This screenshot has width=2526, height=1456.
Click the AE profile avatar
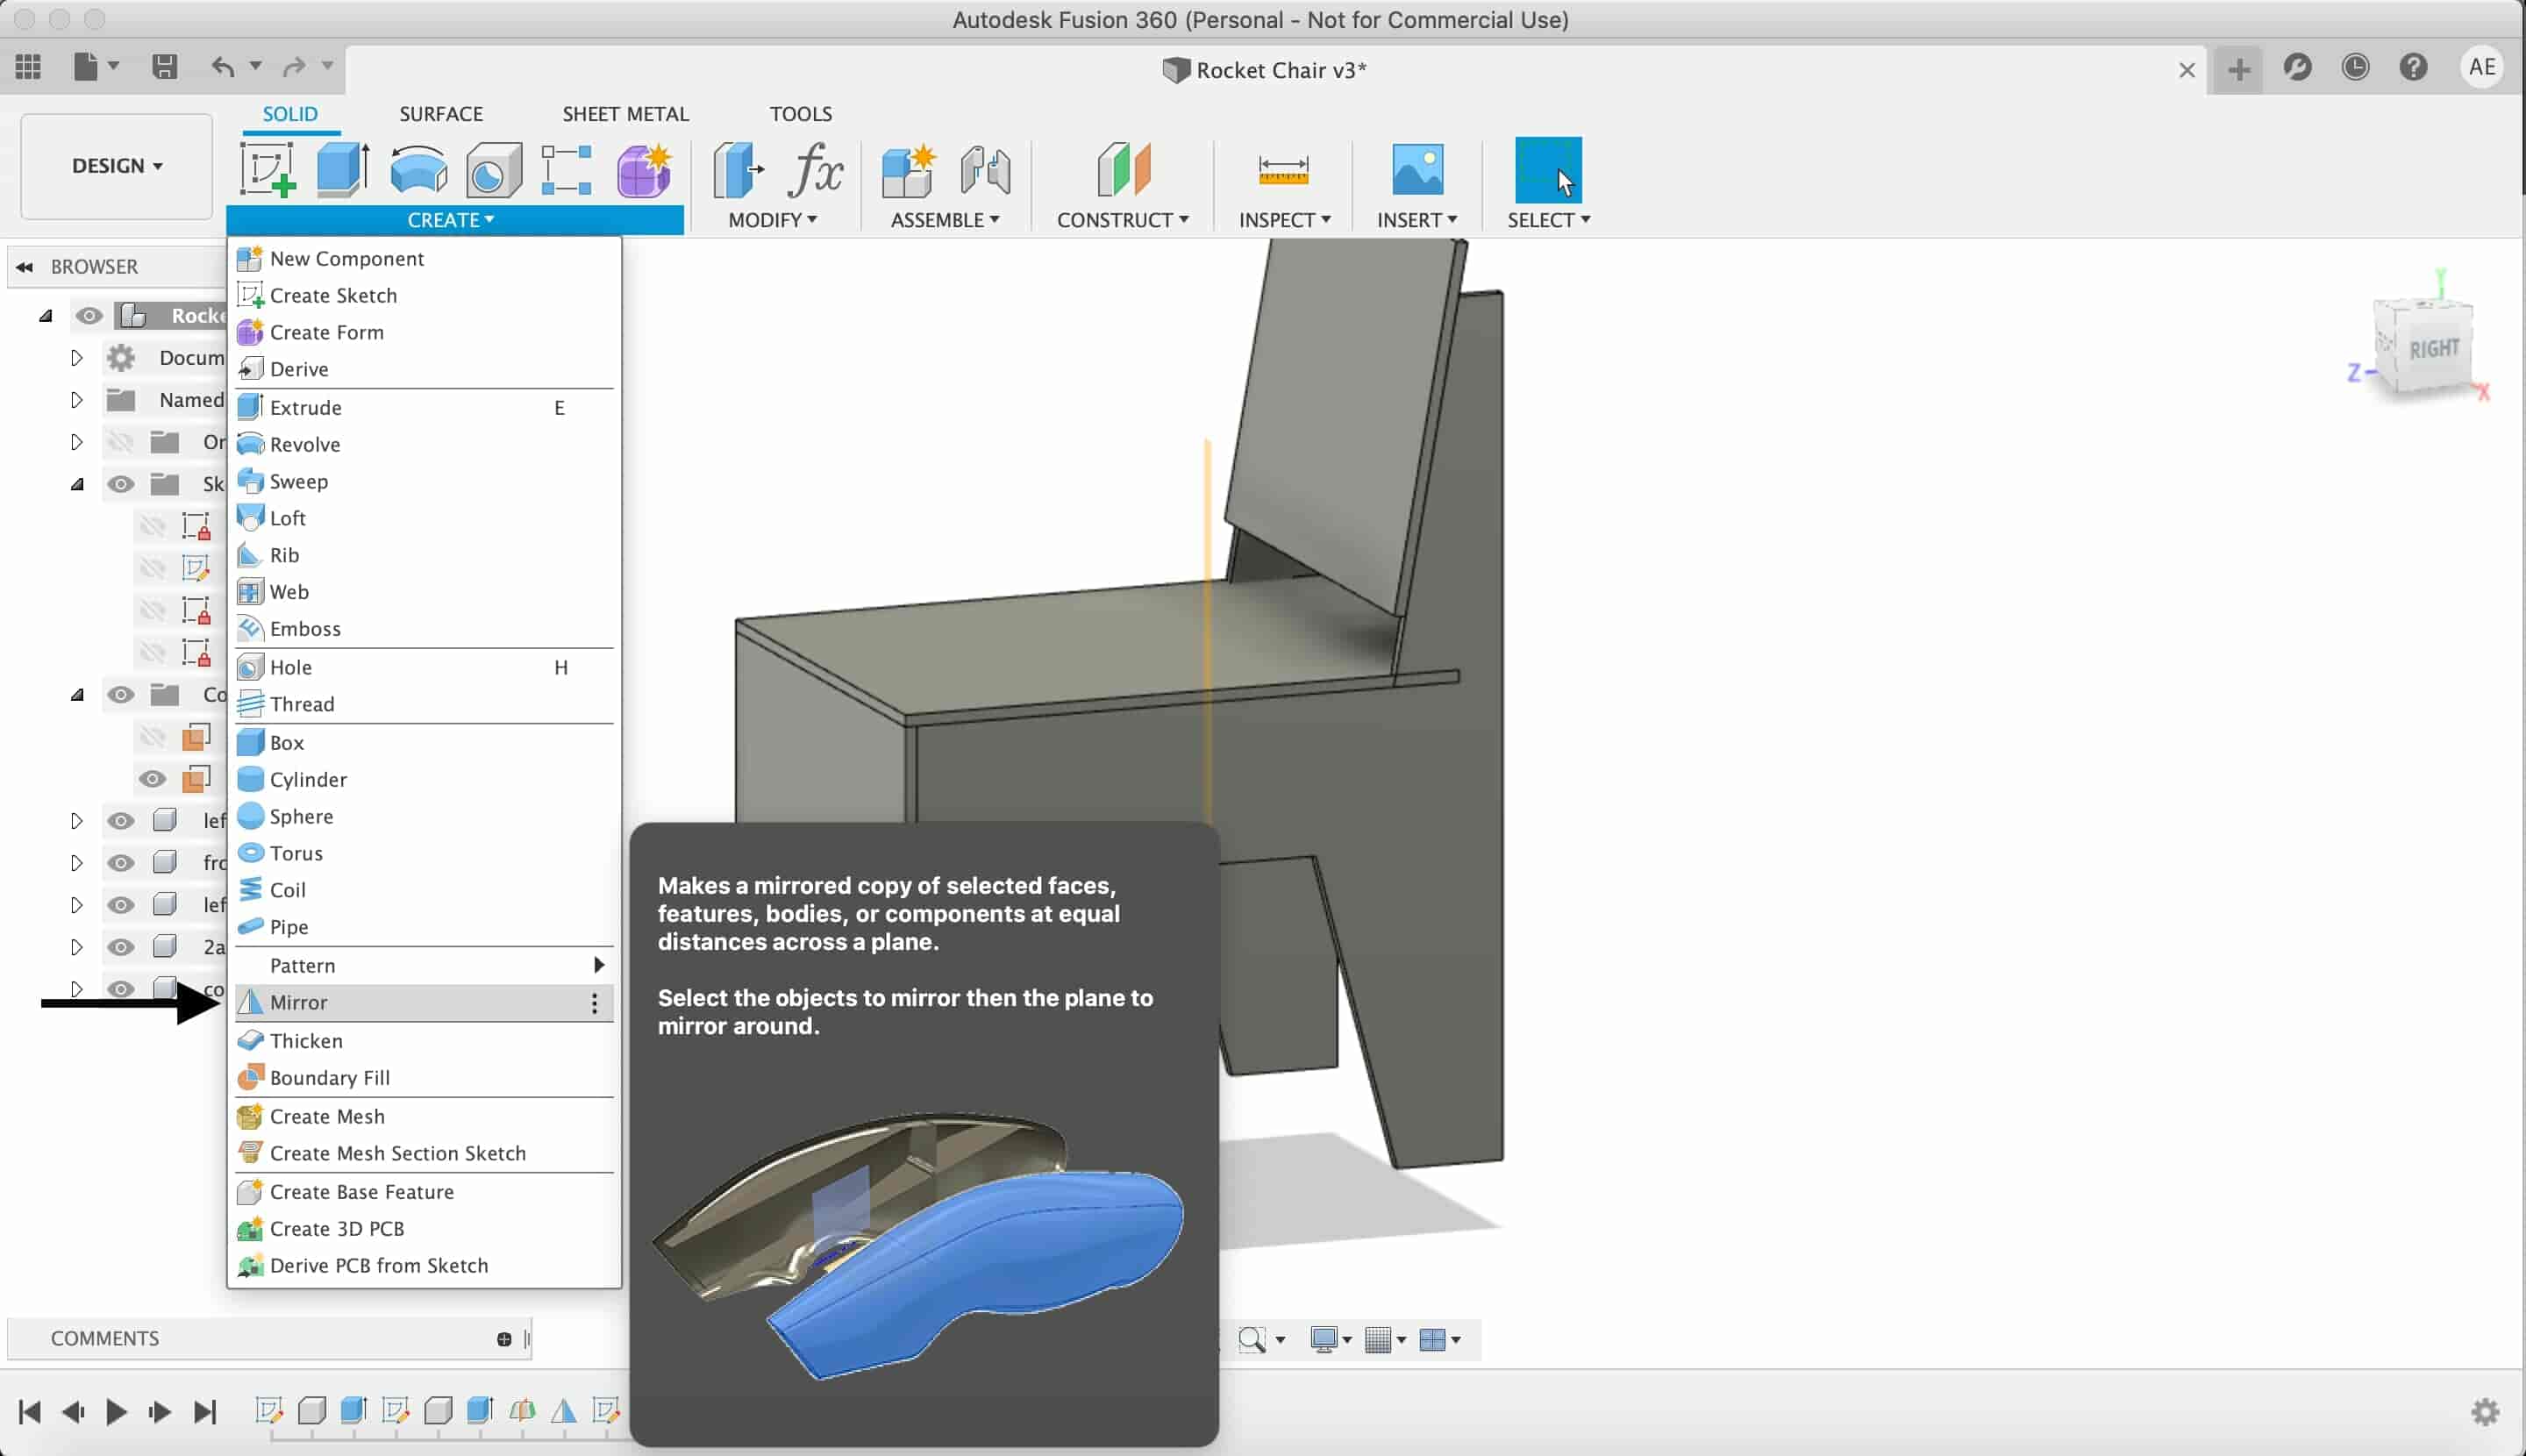click(2482, 67)
